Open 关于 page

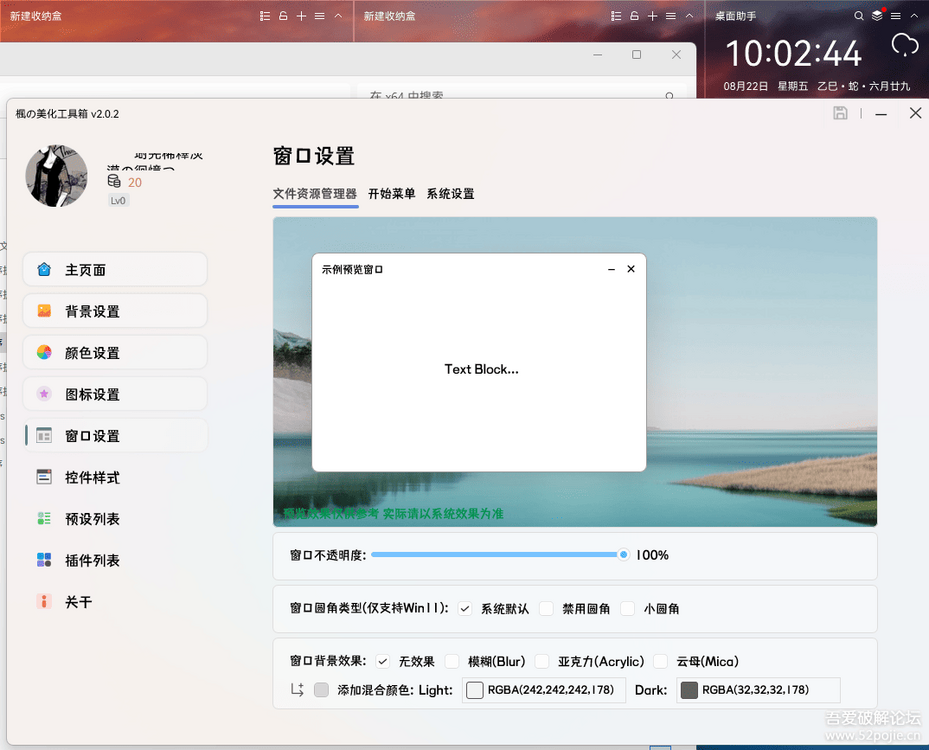tap(115, 601)
